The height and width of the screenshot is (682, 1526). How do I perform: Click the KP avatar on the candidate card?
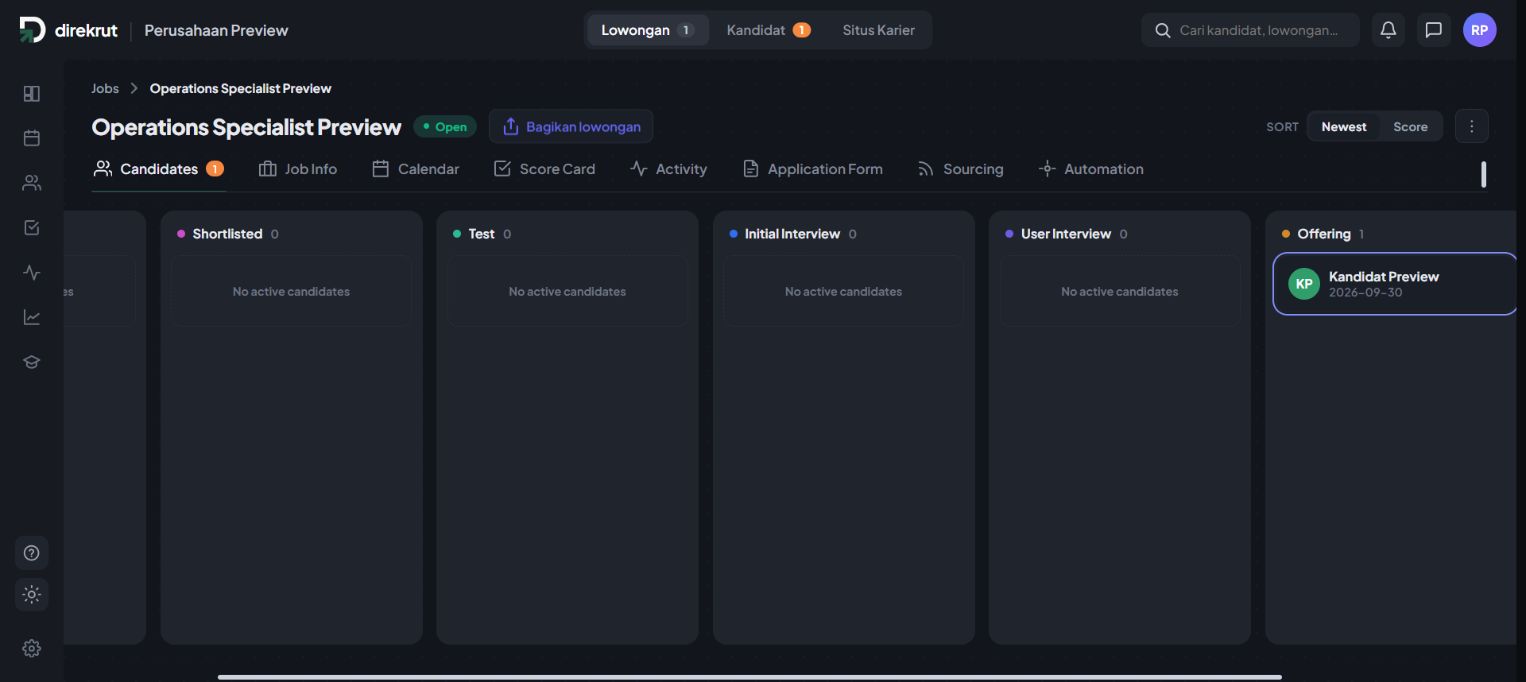[1304, 284]
